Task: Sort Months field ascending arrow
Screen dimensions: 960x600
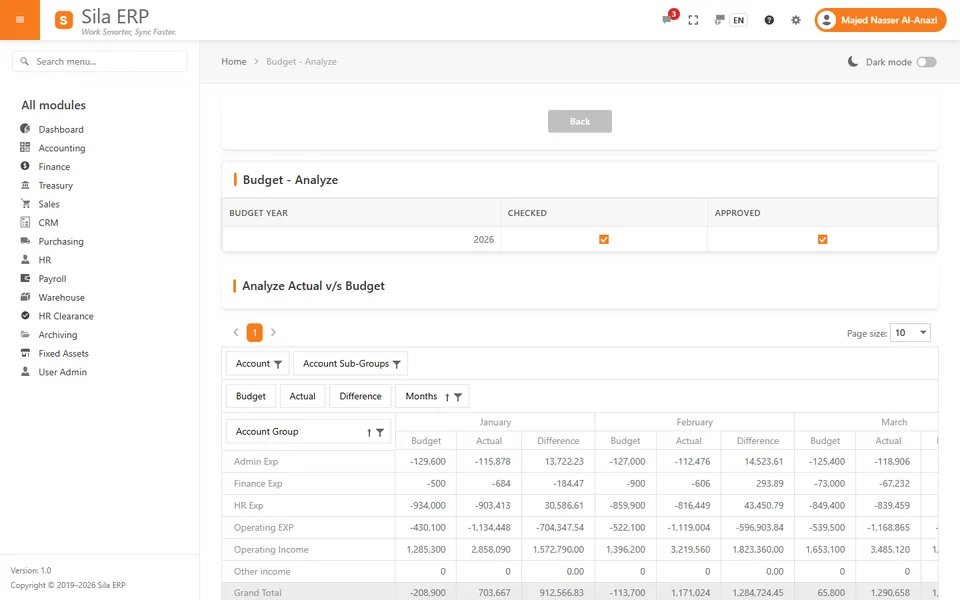Action: [x=447, y=397]
